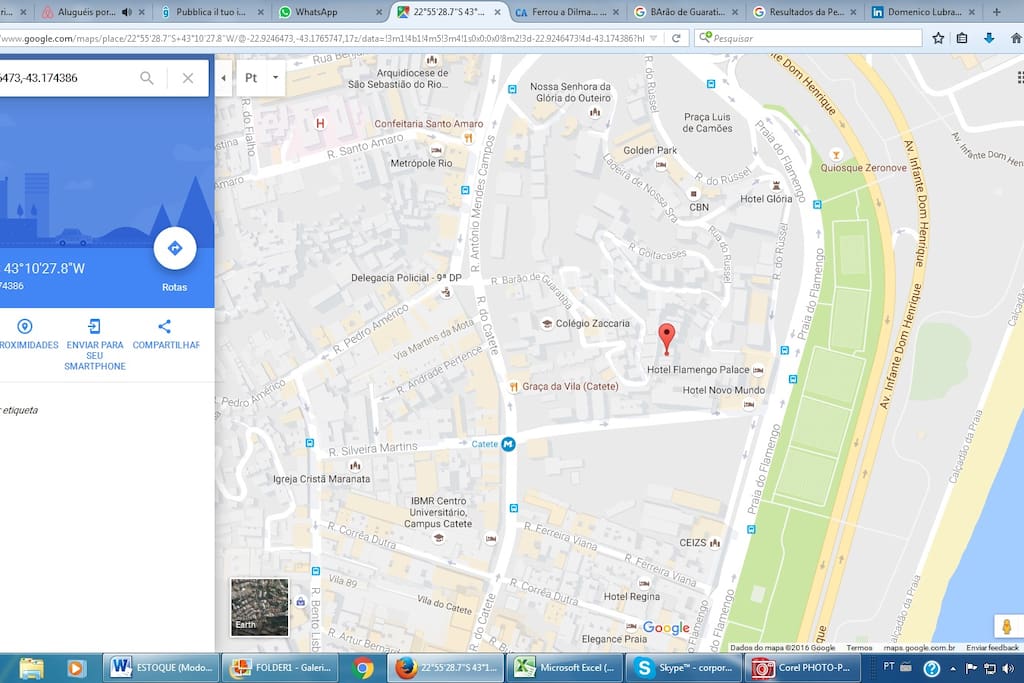Click the Confeitaria Santo Amaro restaurant icon

click(x=468, y=138)
